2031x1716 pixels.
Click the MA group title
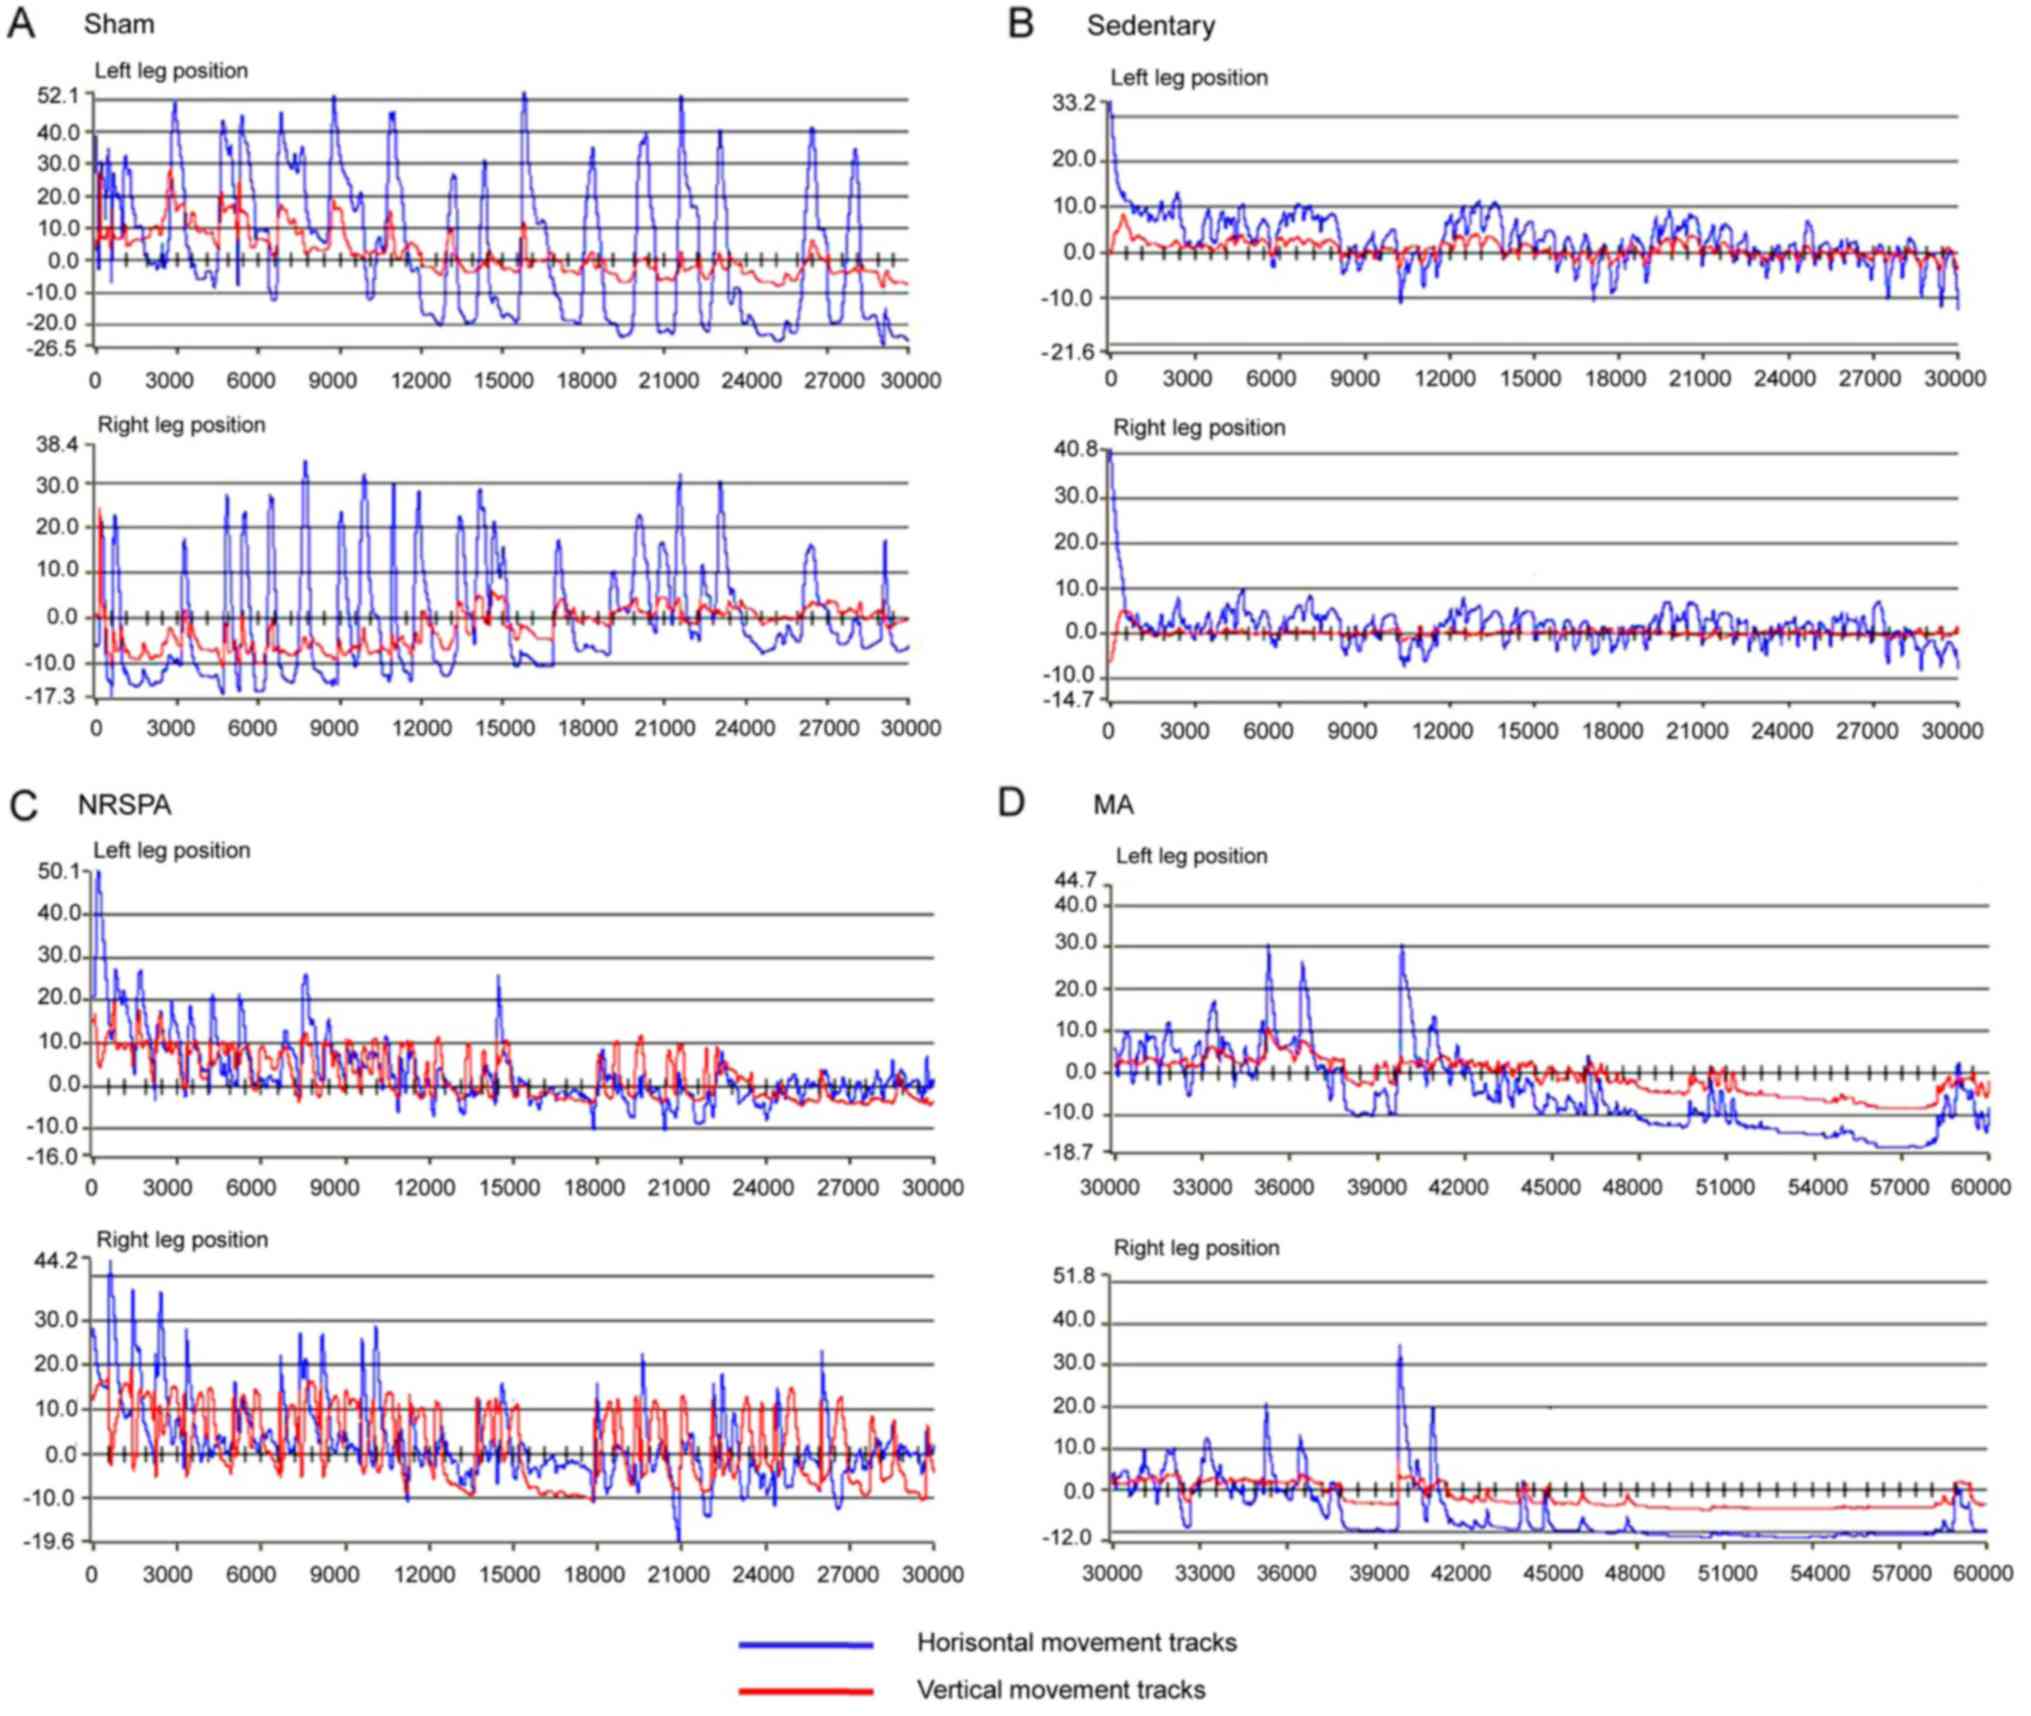pos(1113,805)
